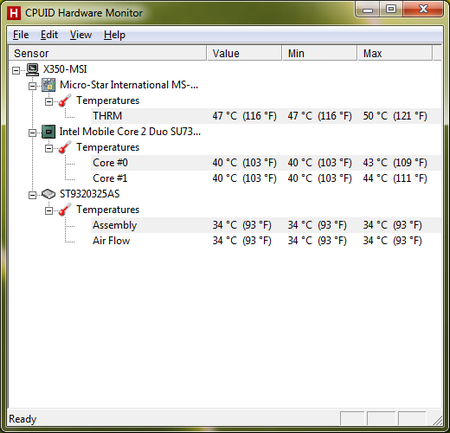The height and width of the screenshot is (433, 450).
Task: Click Core #0 max value 43 °C (109 °F)
Action: (x=395, y=163)
